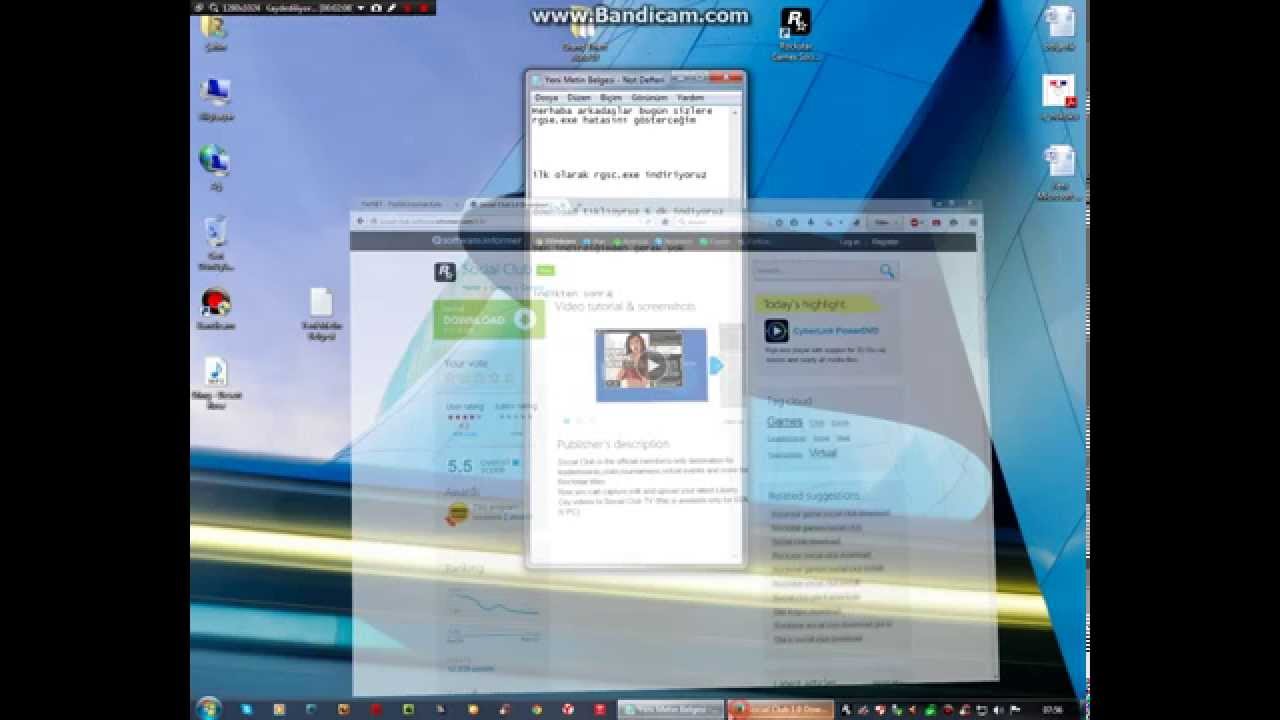This screenshot has width=1280, height=720.
Task: Launch Chrome from the taskbar
Action: (537, 709)
